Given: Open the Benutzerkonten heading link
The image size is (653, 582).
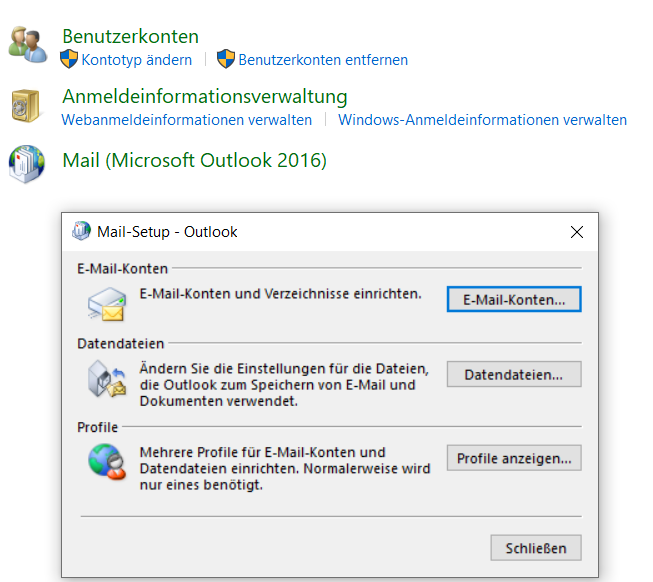Looking at the screenshot, I should pyautogui.click(x=130, y=36).
